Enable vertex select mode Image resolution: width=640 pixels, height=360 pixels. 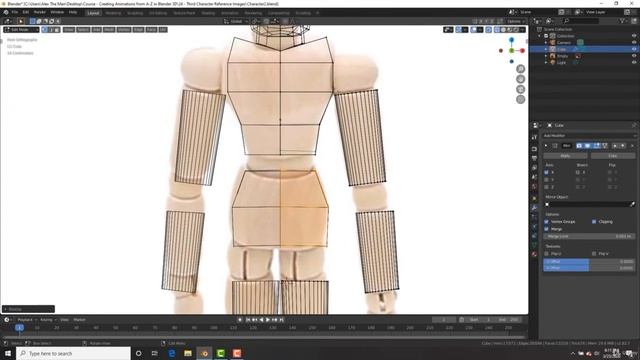(44, 30)
